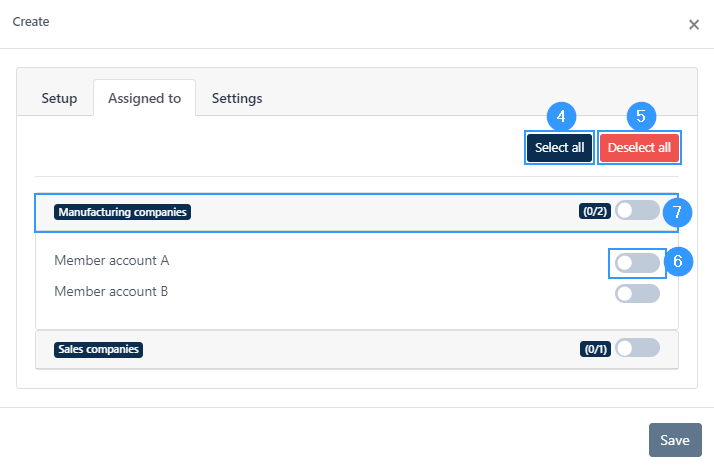Collapse the Manufacturing companies section header
The height and width of the screenshot is (469, 714).
pos(357,213)
